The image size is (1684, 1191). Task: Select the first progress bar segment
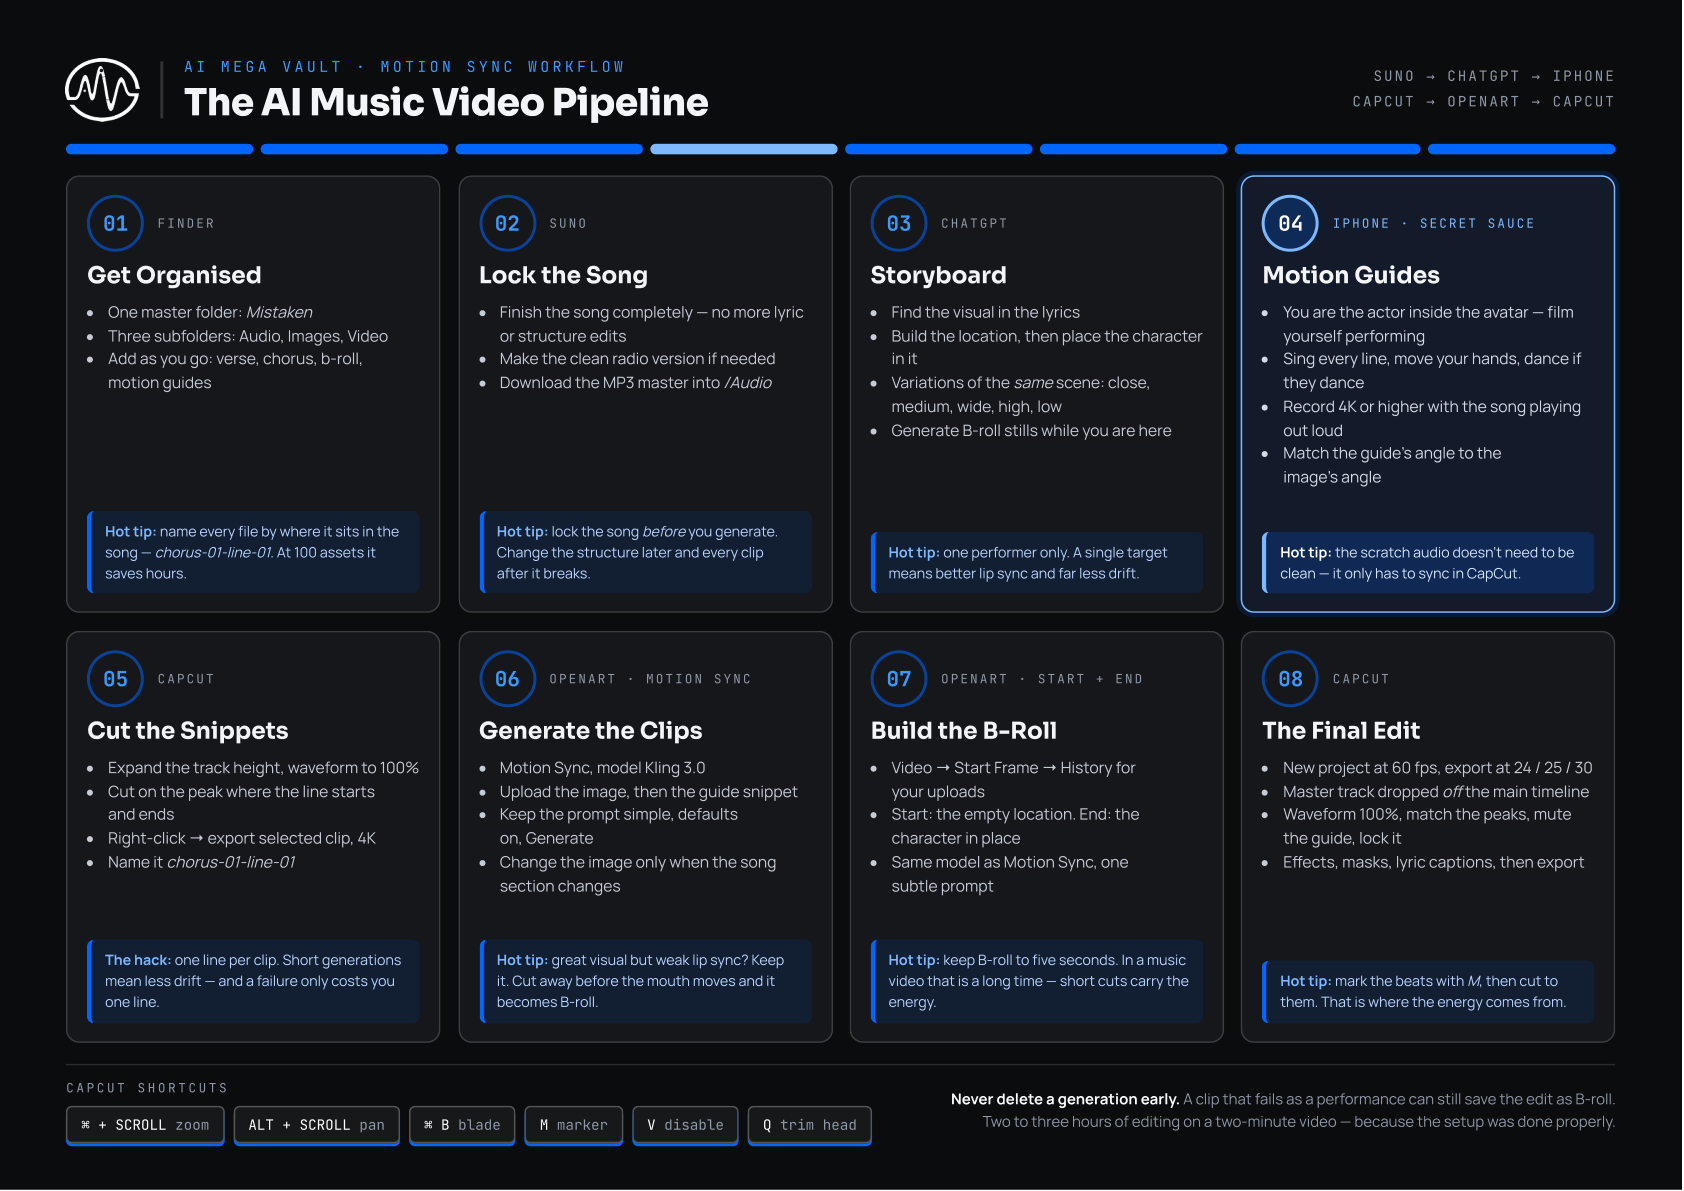pos(159,149)
